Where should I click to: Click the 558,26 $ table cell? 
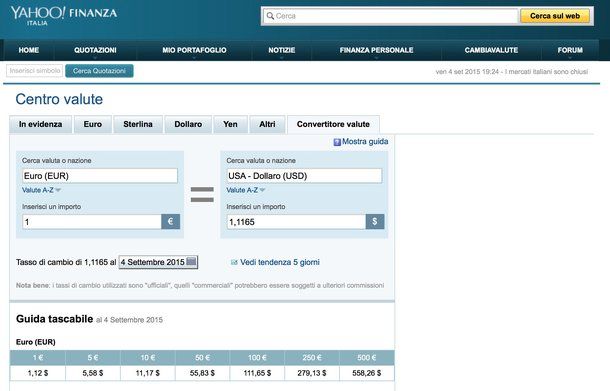[x=367, y=373]
